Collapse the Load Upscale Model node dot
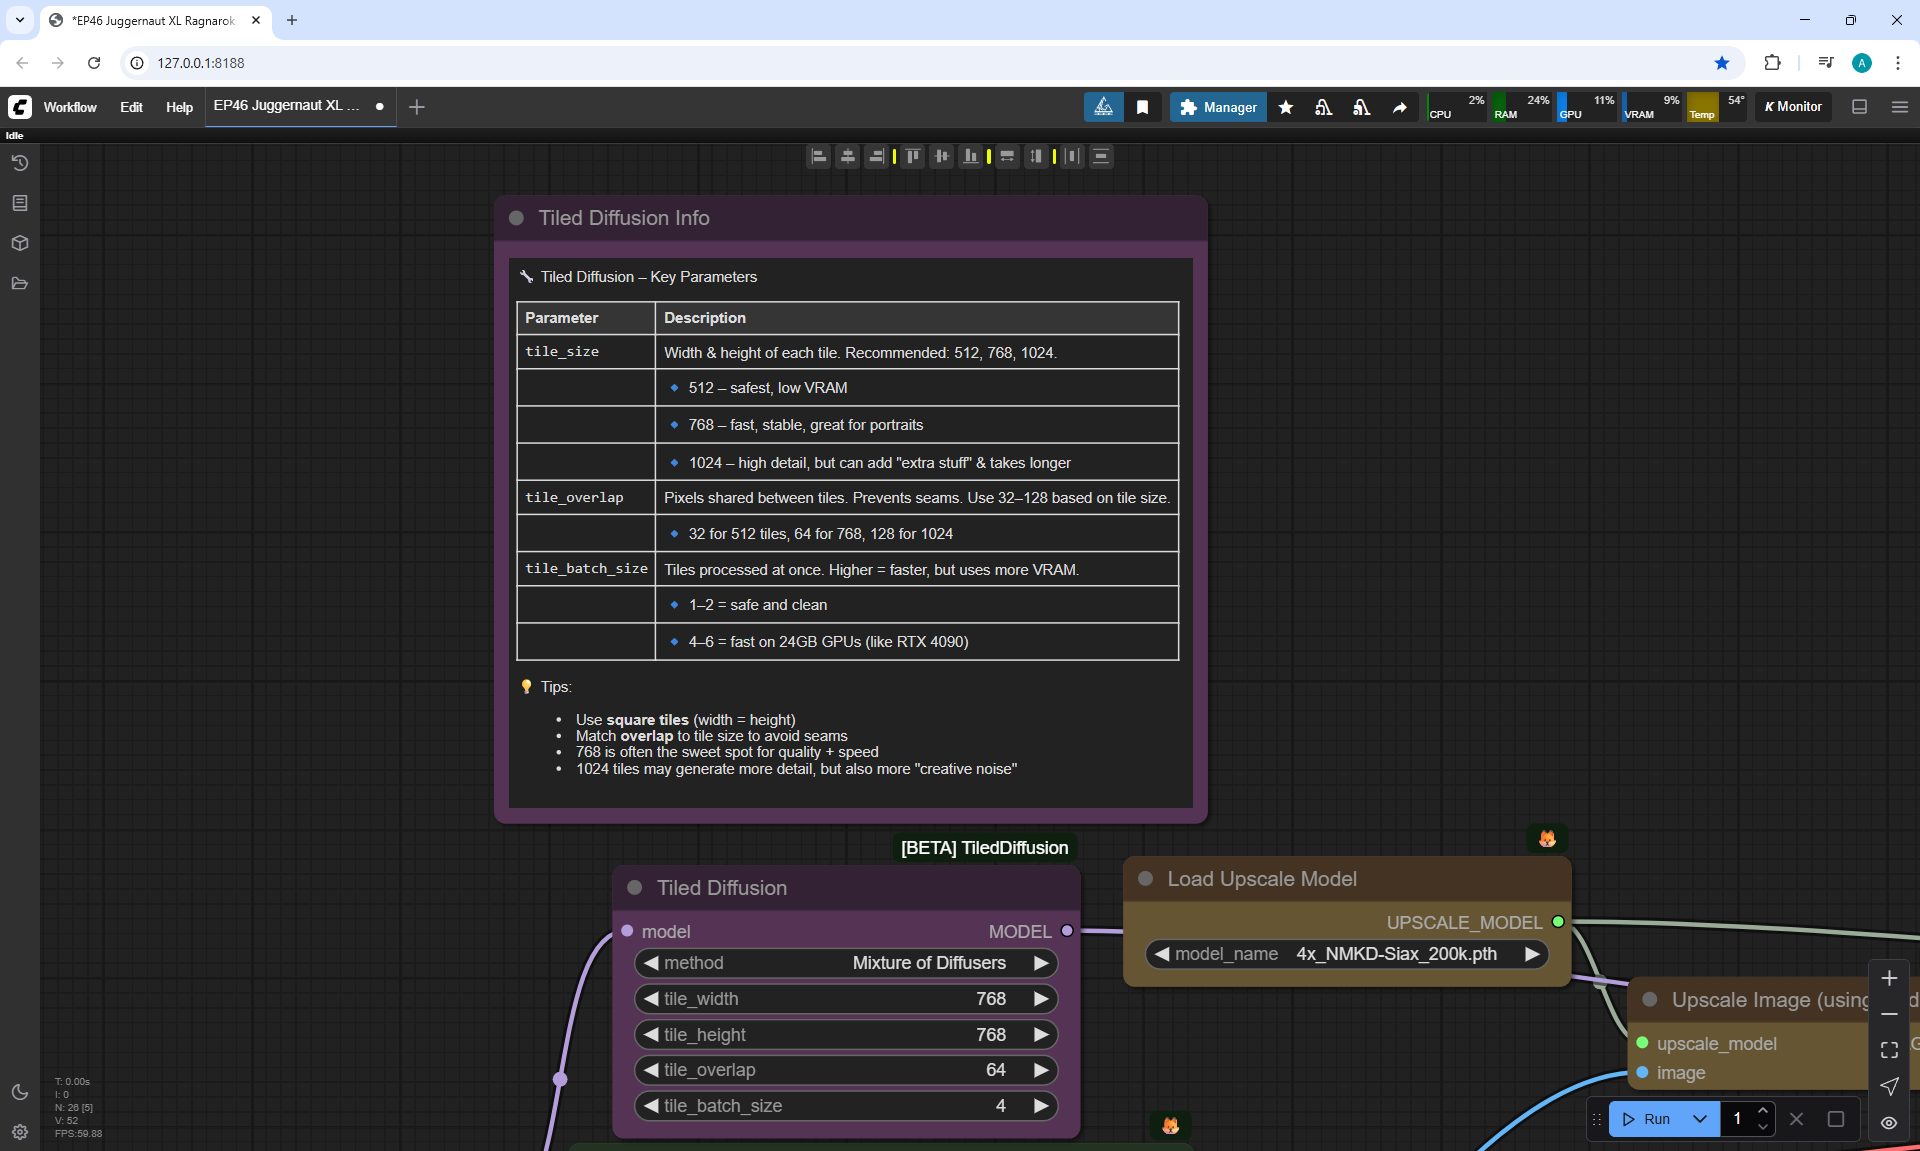The height and width of the screenshot is (1151, 1920). 1146,879
